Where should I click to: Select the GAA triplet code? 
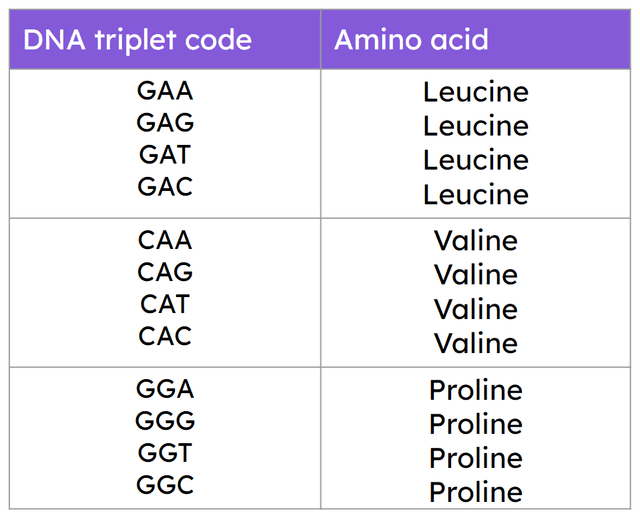point(165,91)
